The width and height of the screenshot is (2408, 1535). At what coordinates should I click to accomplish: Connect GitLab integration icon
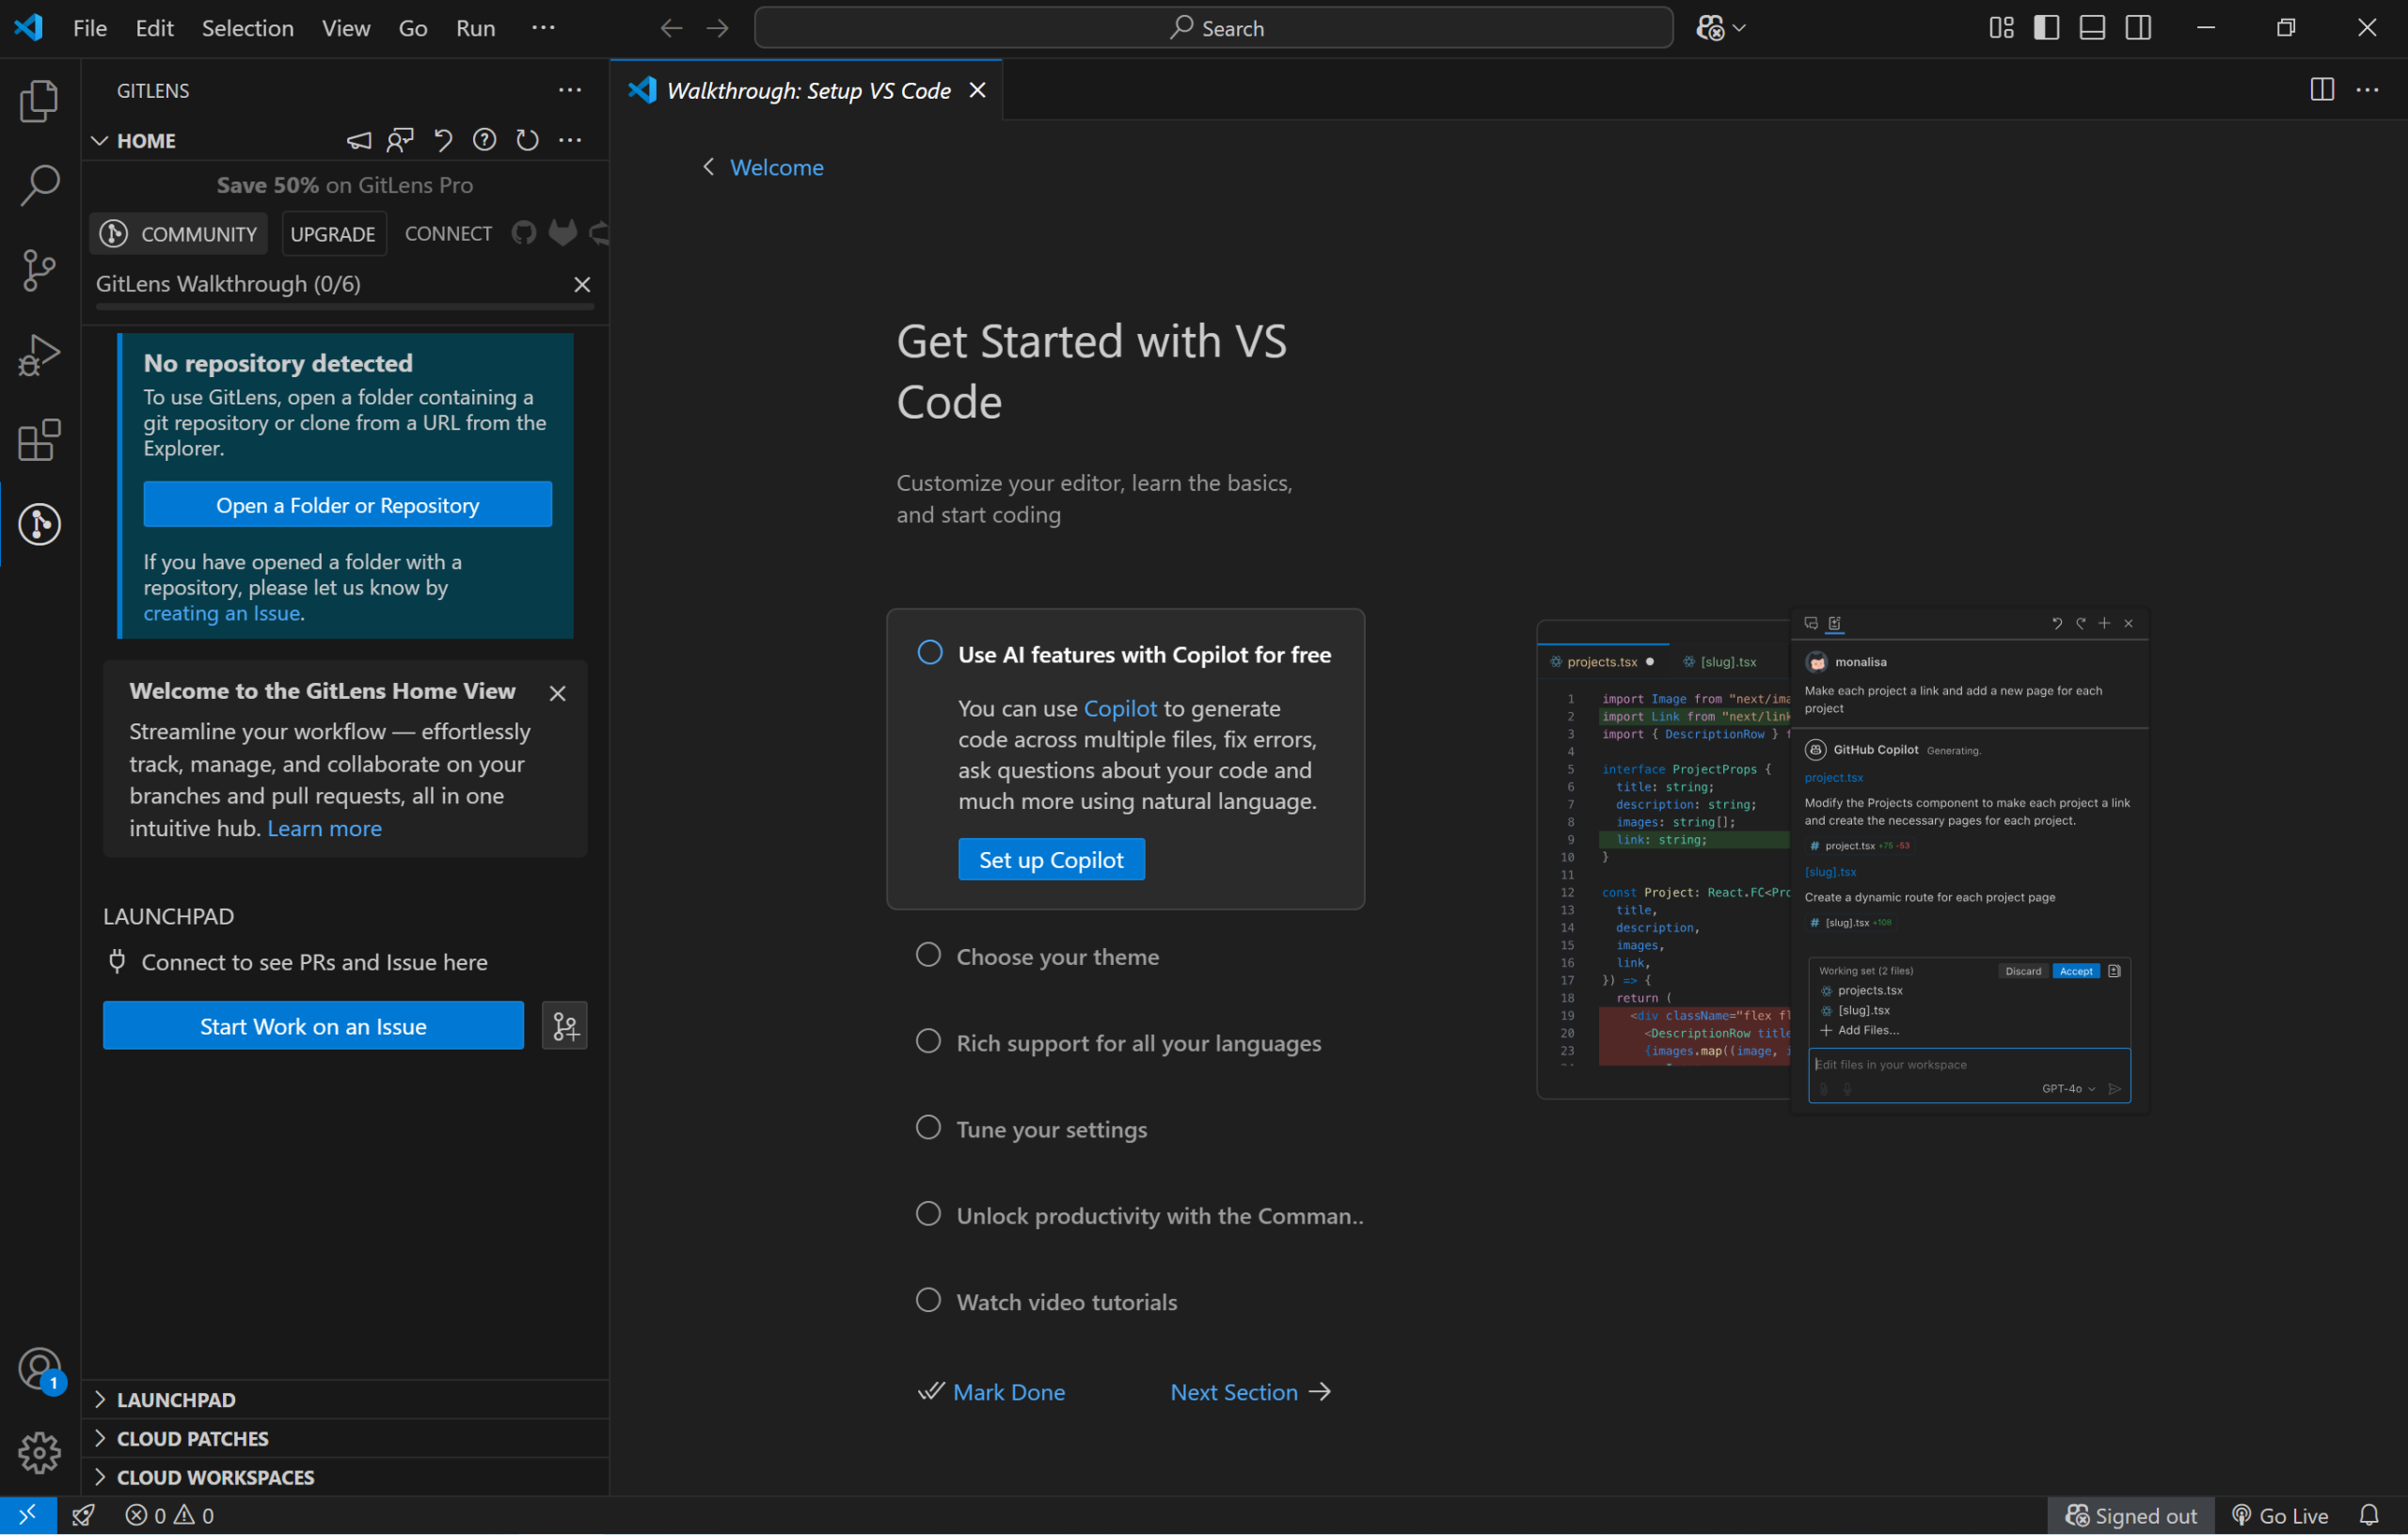563,233
